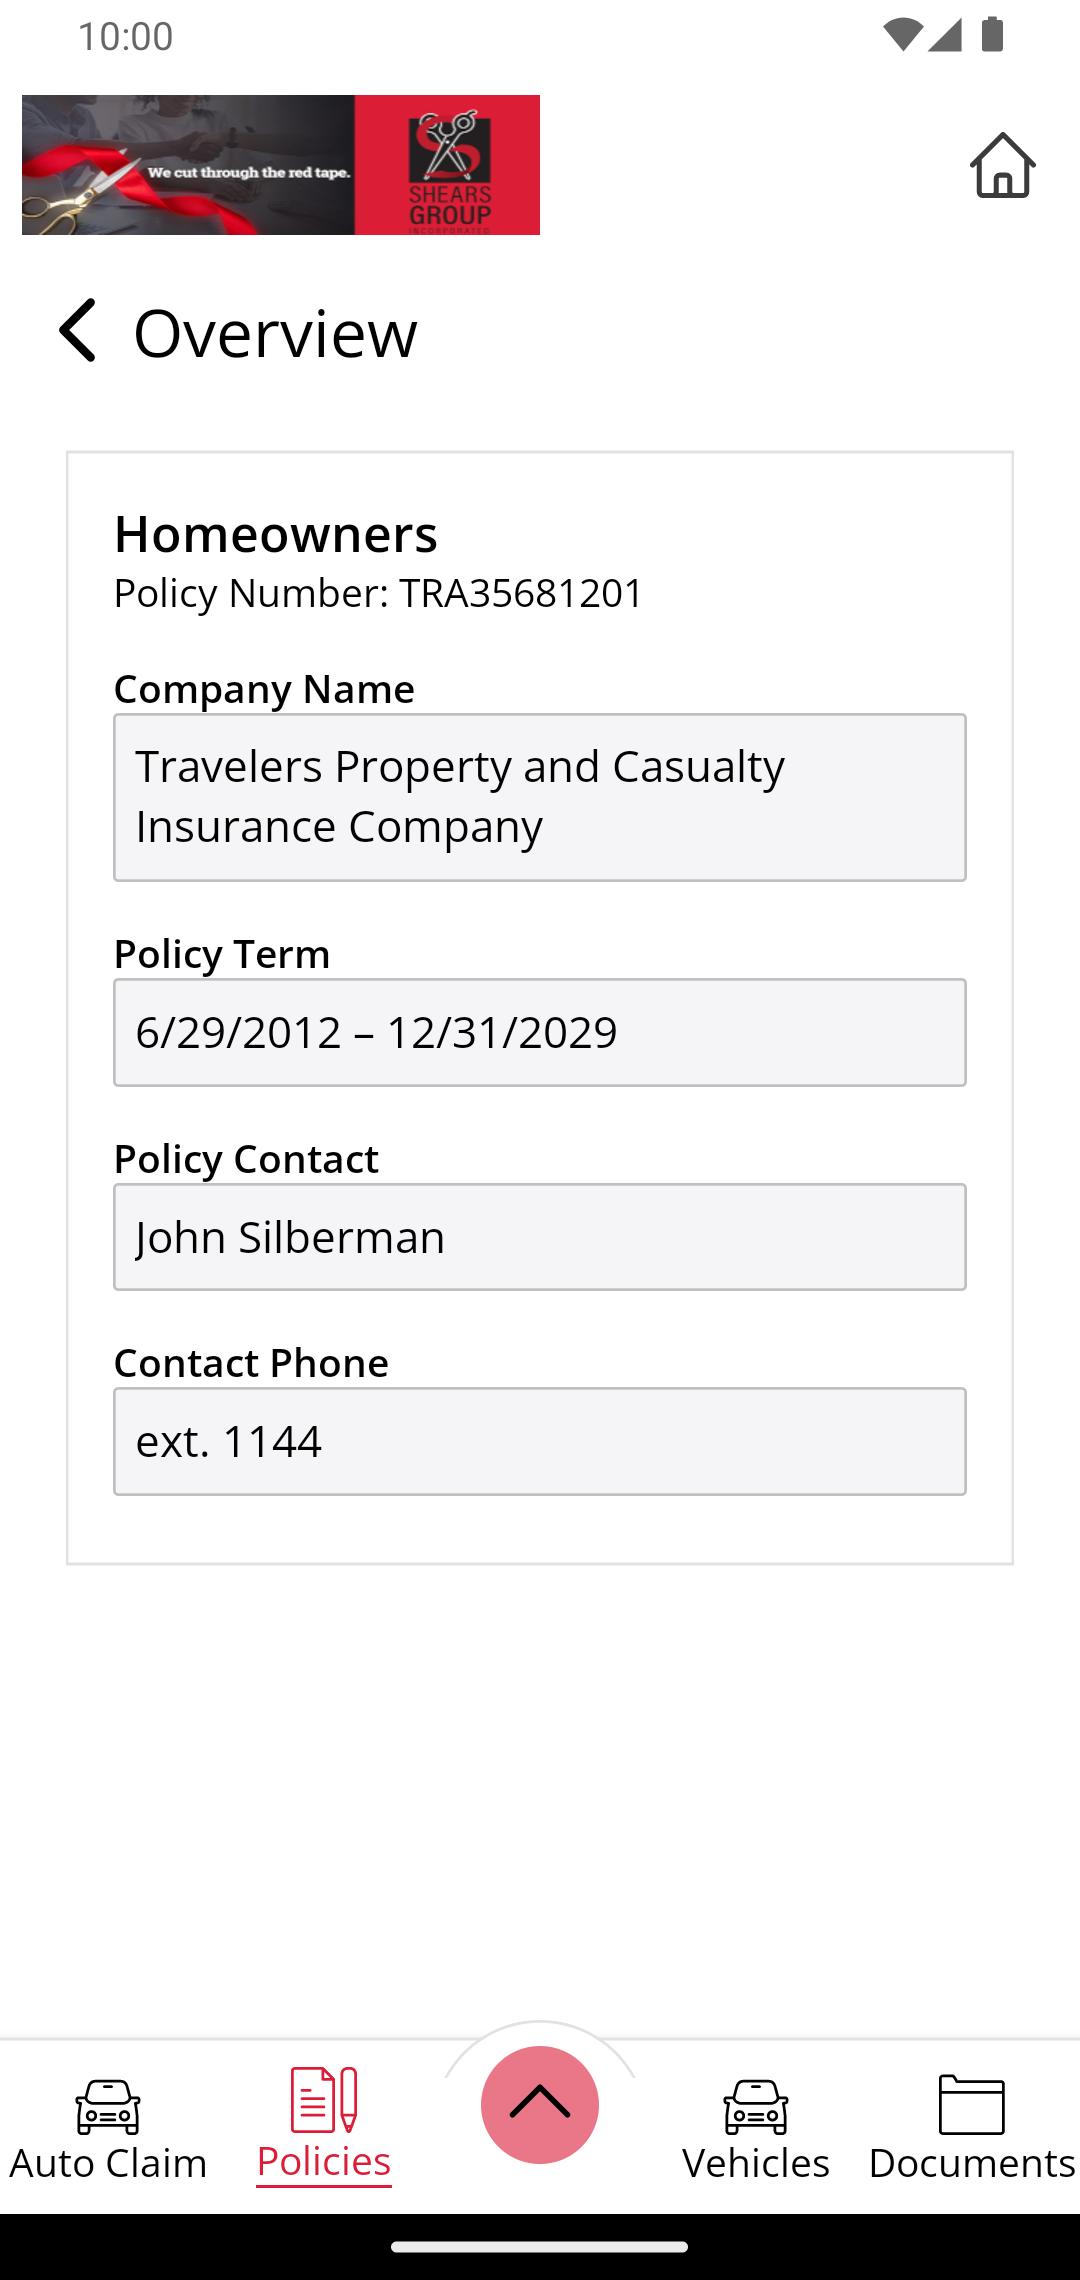
Task: Switch to the Documents tab label
Action: coord(971,2163)
